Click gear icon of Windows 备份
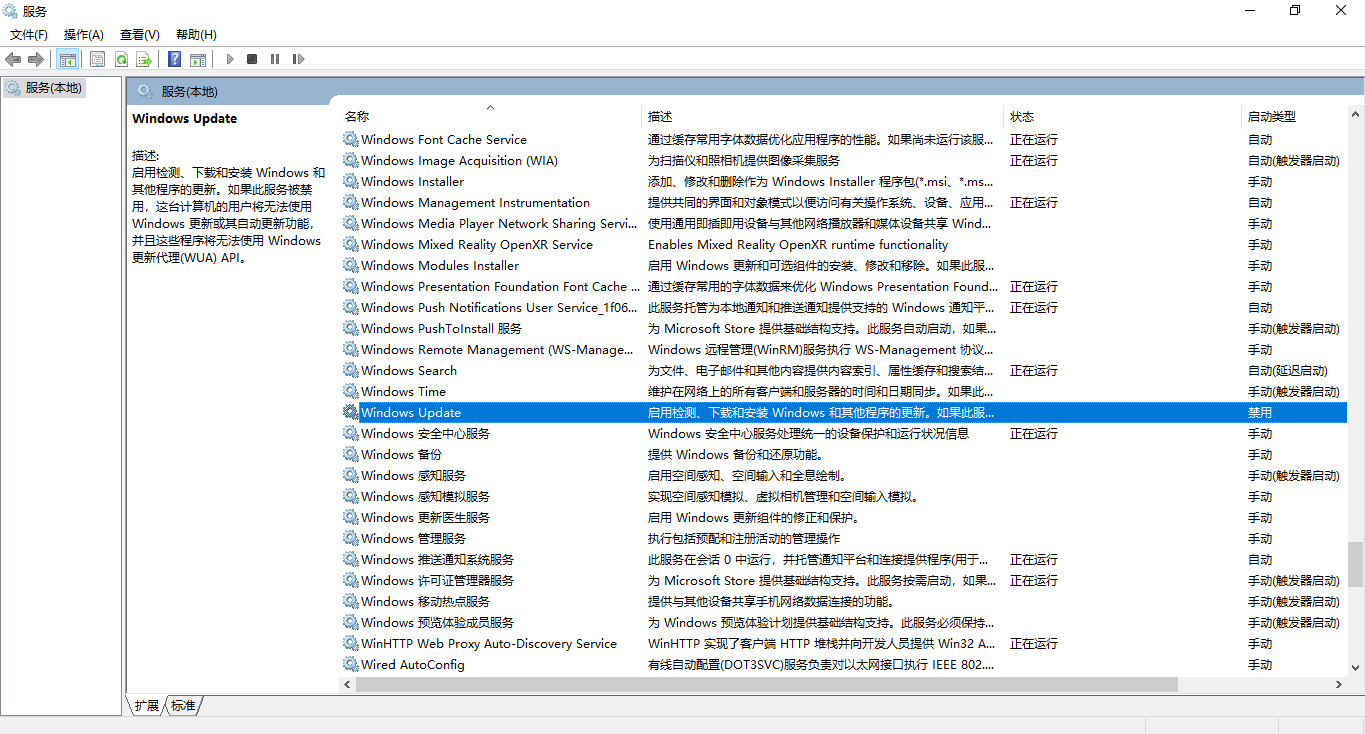The height and width of the screenshot is (734, 1365). [350, 454]
